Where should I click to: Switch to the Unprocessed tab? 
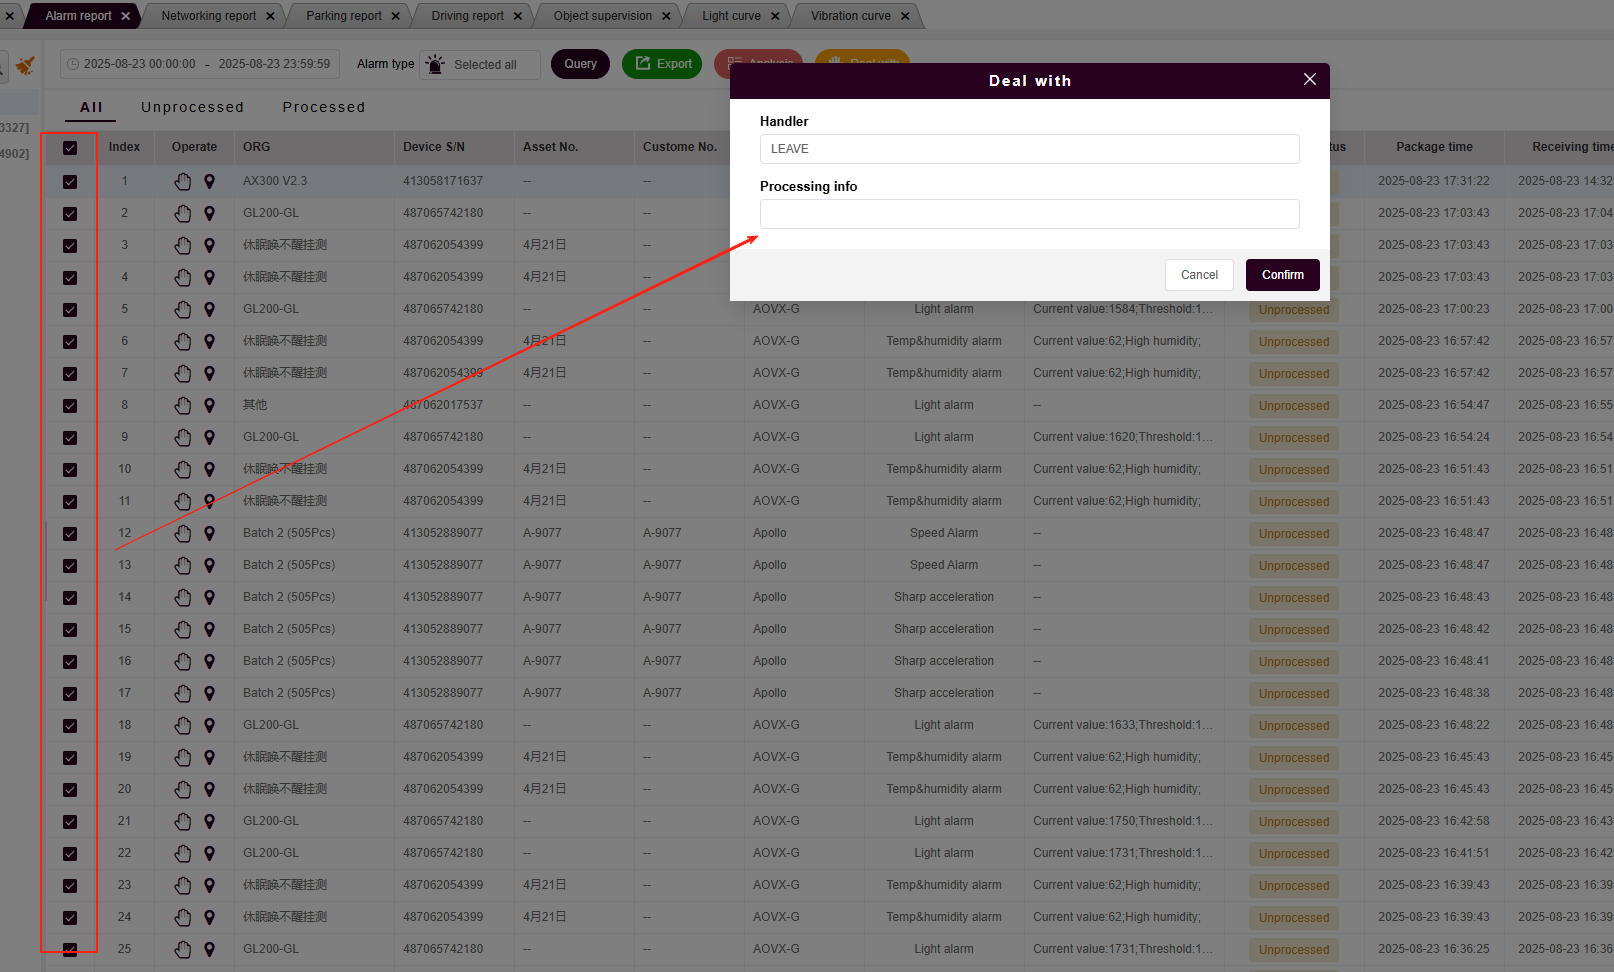(x=192, y=107)
